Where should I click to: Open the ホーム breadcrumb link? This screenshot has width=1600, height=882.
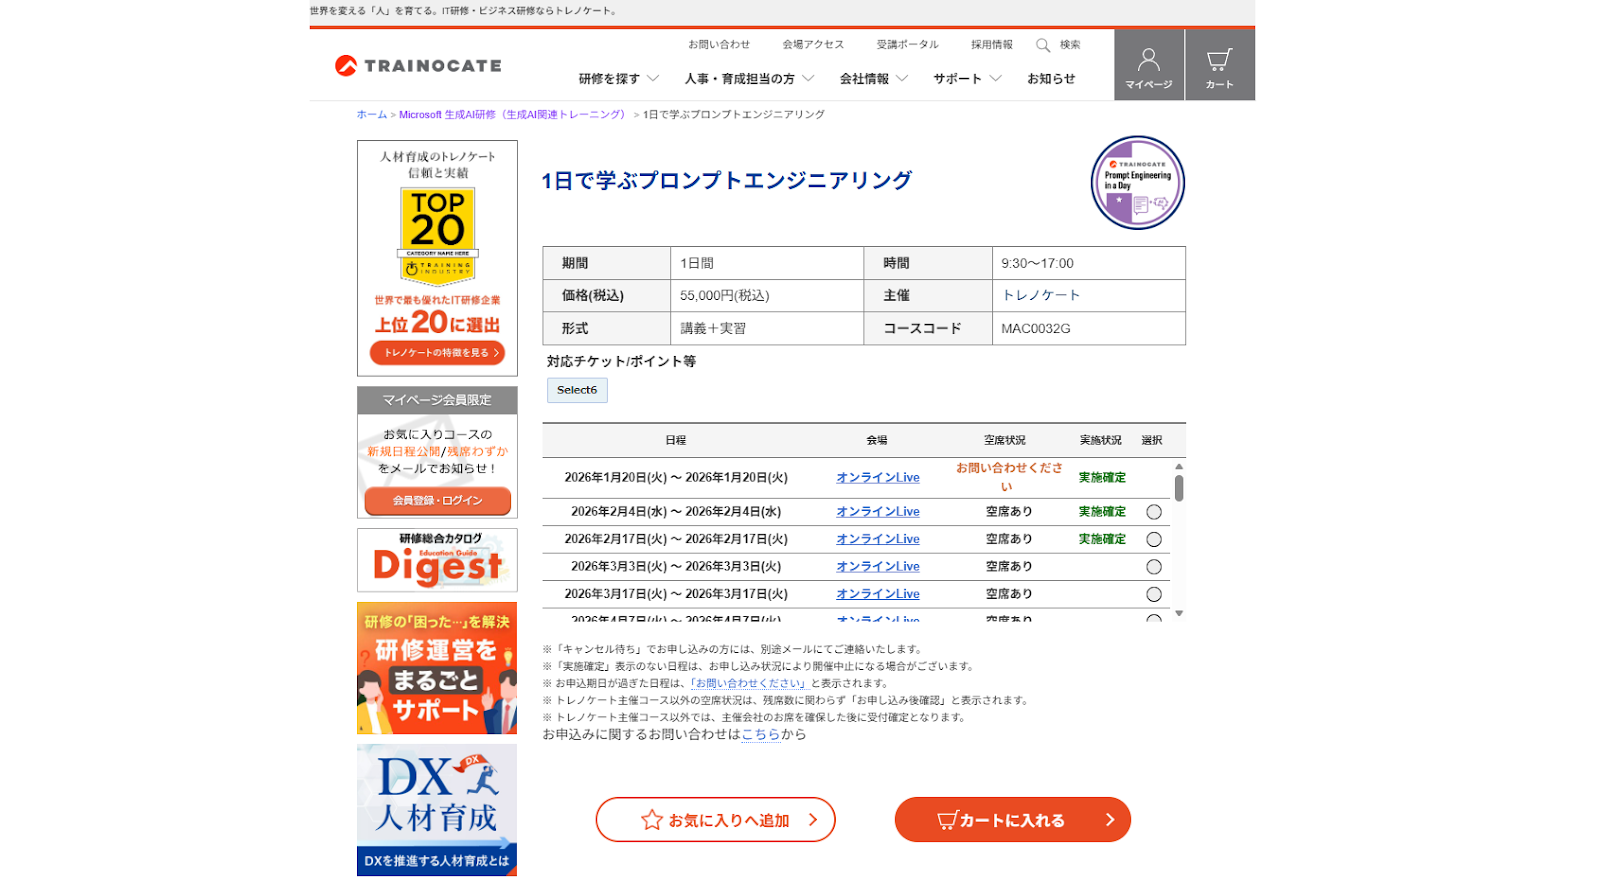tap(371, 115)
